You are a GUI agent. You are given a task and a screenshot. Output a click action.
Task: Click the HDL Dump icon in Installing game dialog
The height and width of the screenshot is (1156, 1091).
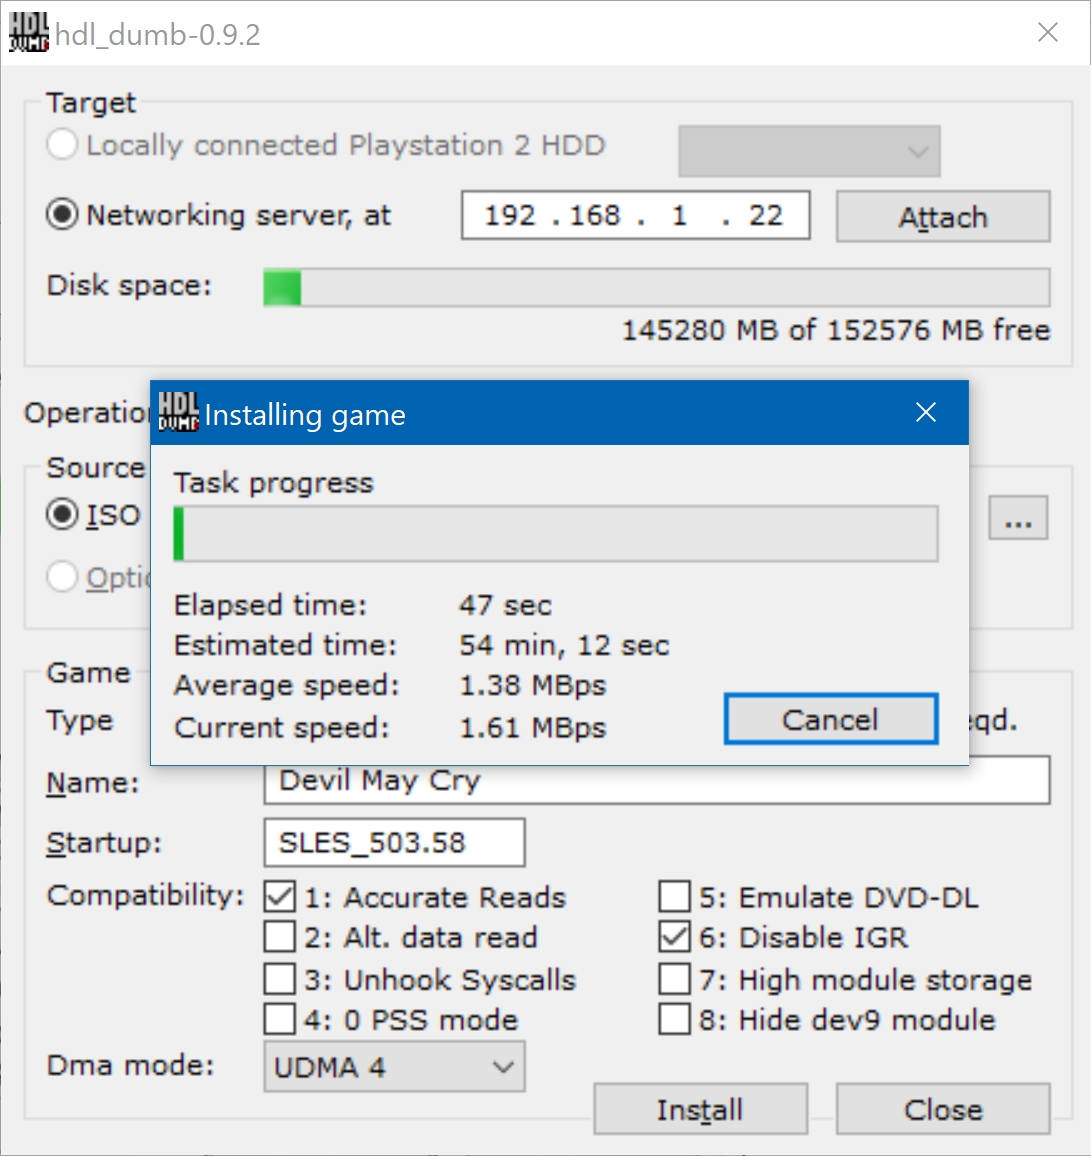(x=178, y=411)
